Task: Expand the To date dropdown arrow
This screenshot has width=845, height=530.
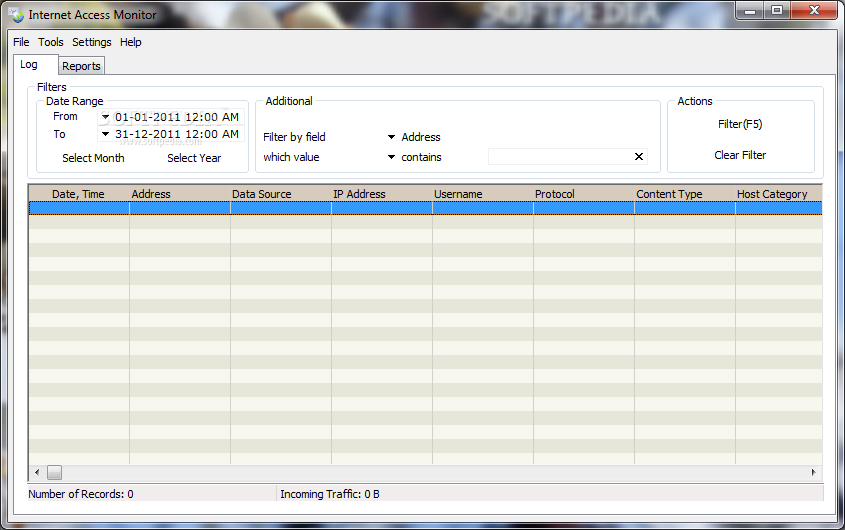Action: pos(106,134)
